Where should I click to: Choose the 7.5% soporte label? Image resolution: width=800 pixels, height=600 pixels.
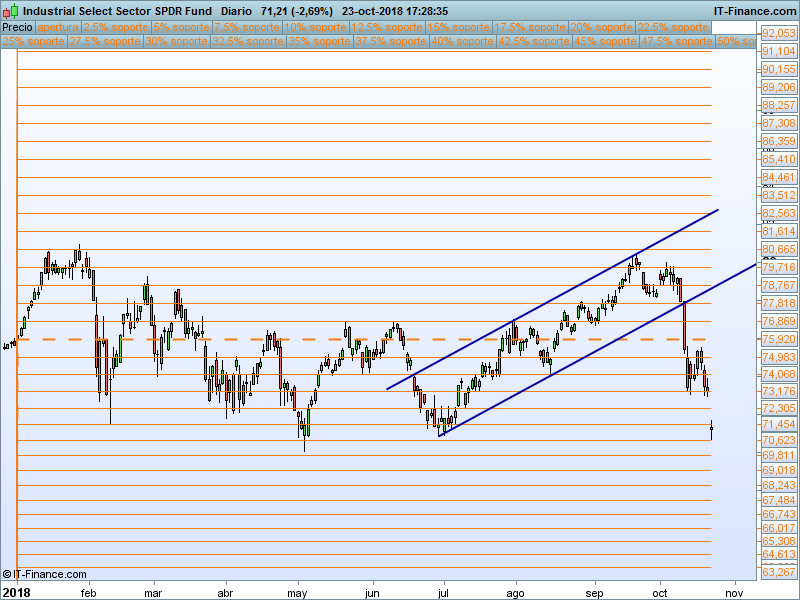click(247, 27)
